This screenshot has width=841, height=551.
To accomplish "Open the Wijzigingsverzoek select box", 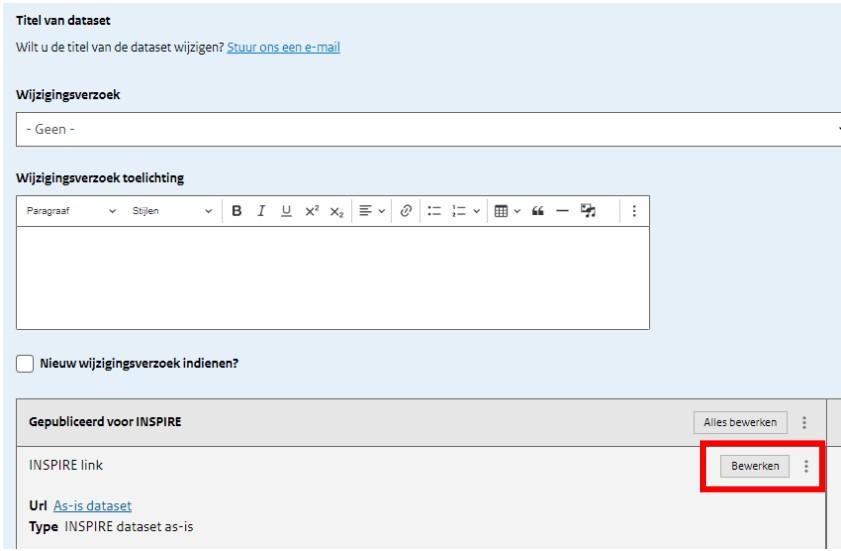I will point(428,129).
